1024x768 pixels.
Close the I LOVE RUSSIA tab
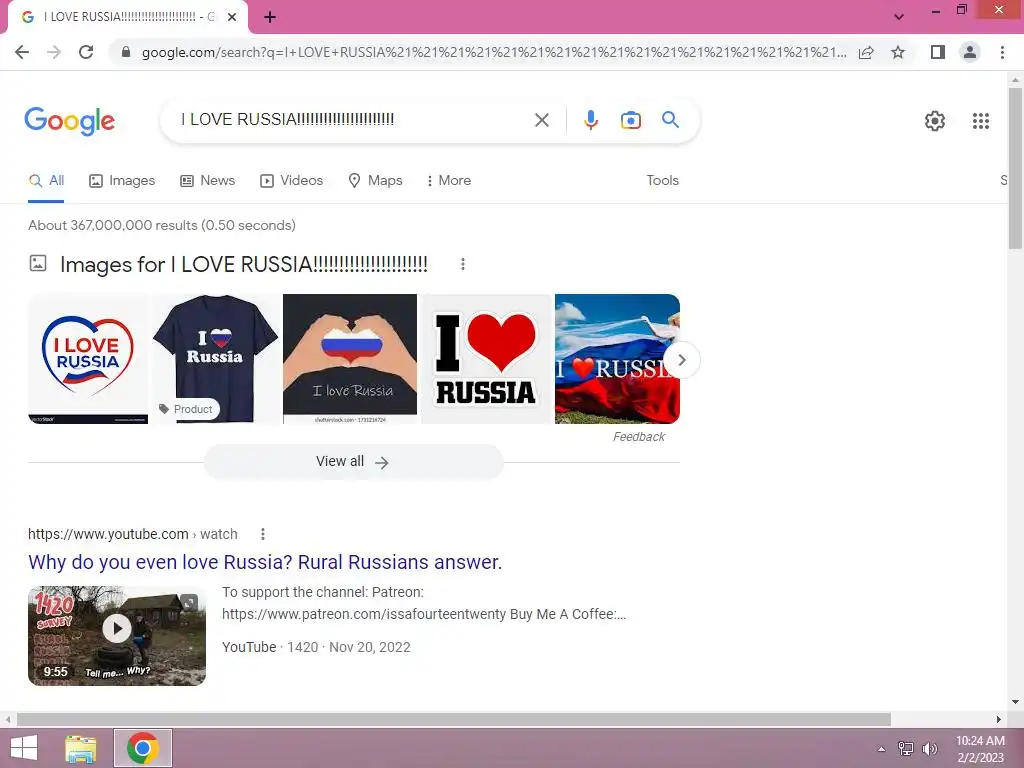(232, 17)
